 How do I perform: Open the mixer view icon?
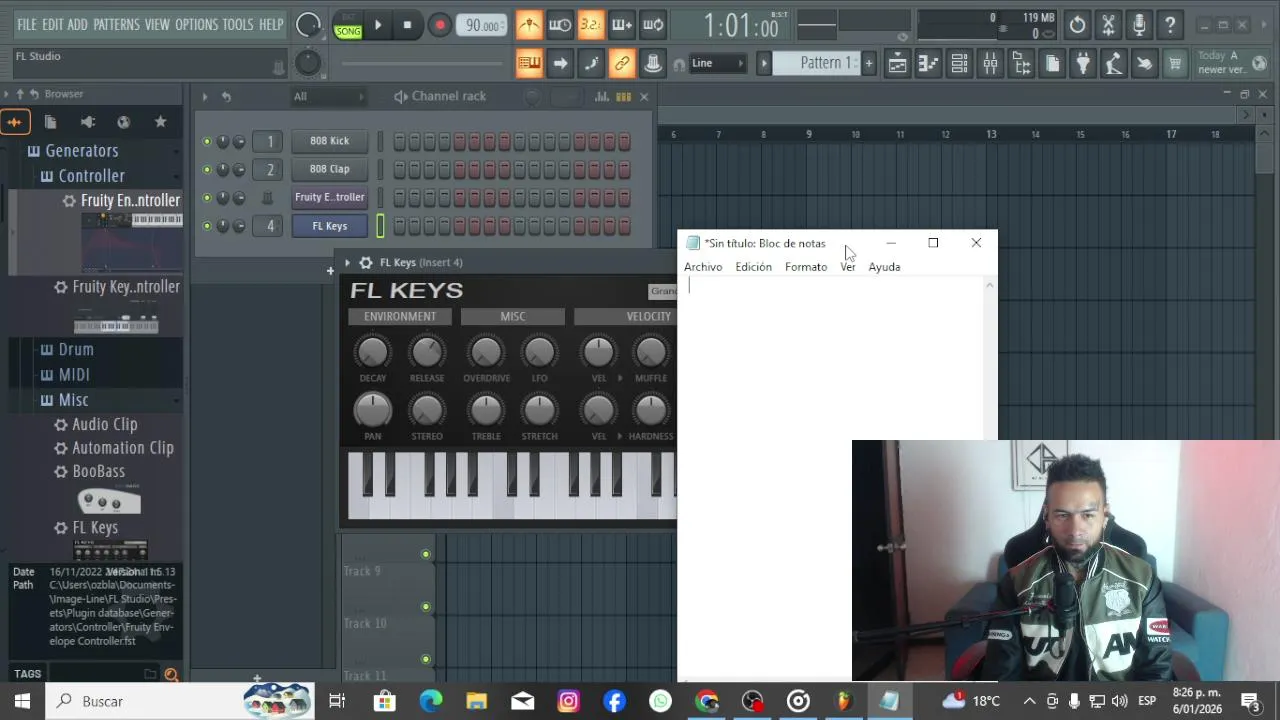(x=990, y=64)
